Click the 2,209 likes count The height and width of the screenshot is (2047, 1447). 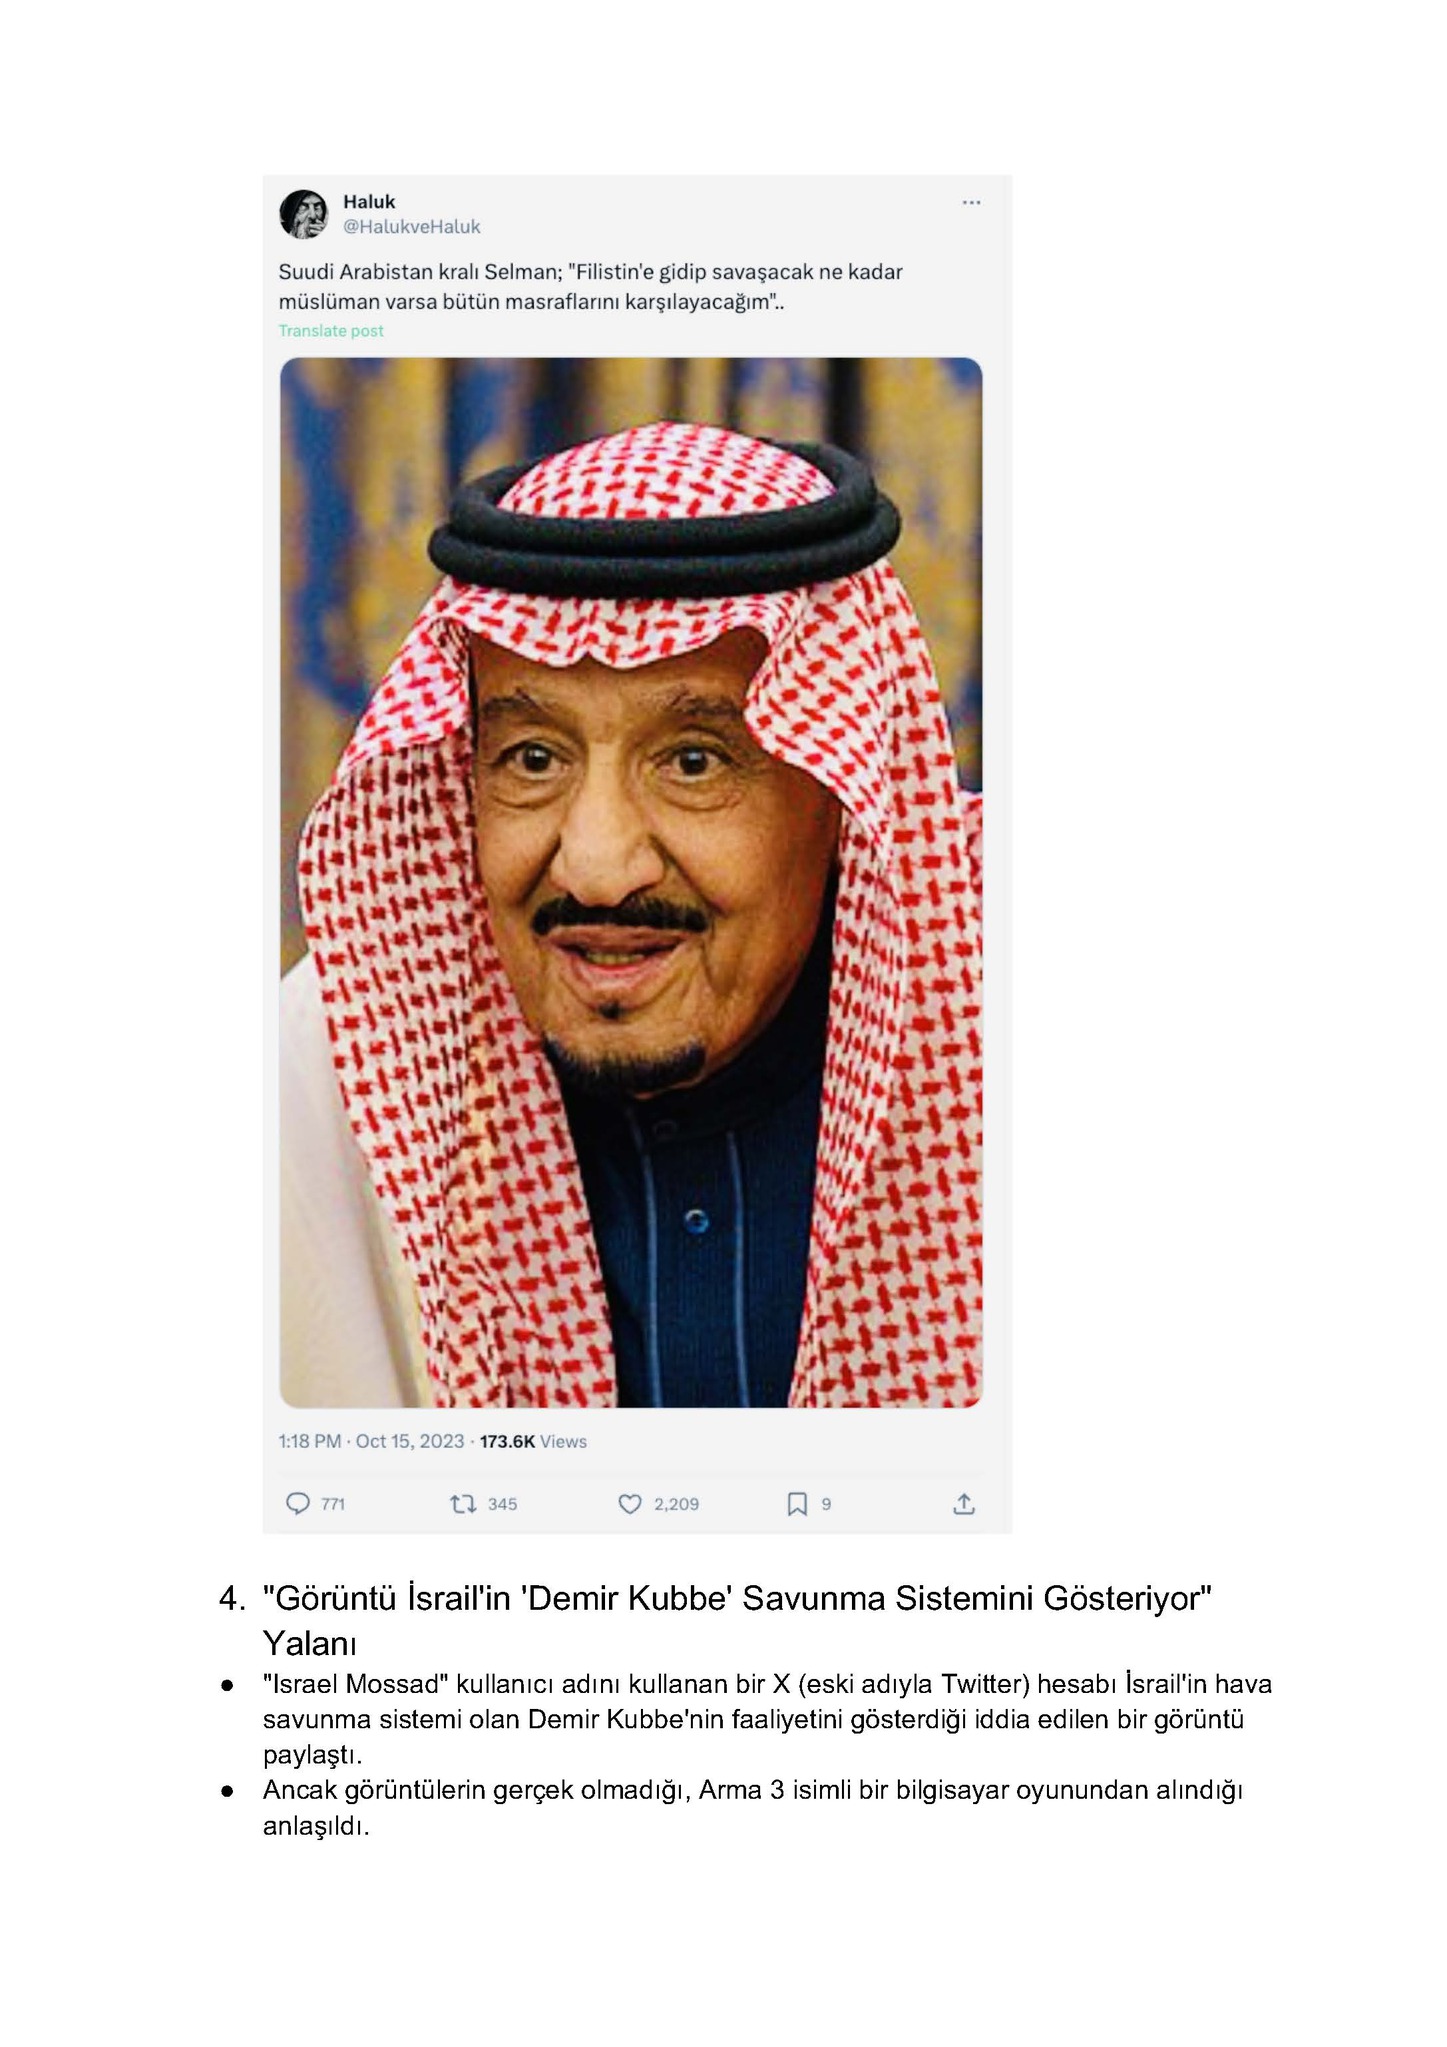click(676, 1504)
